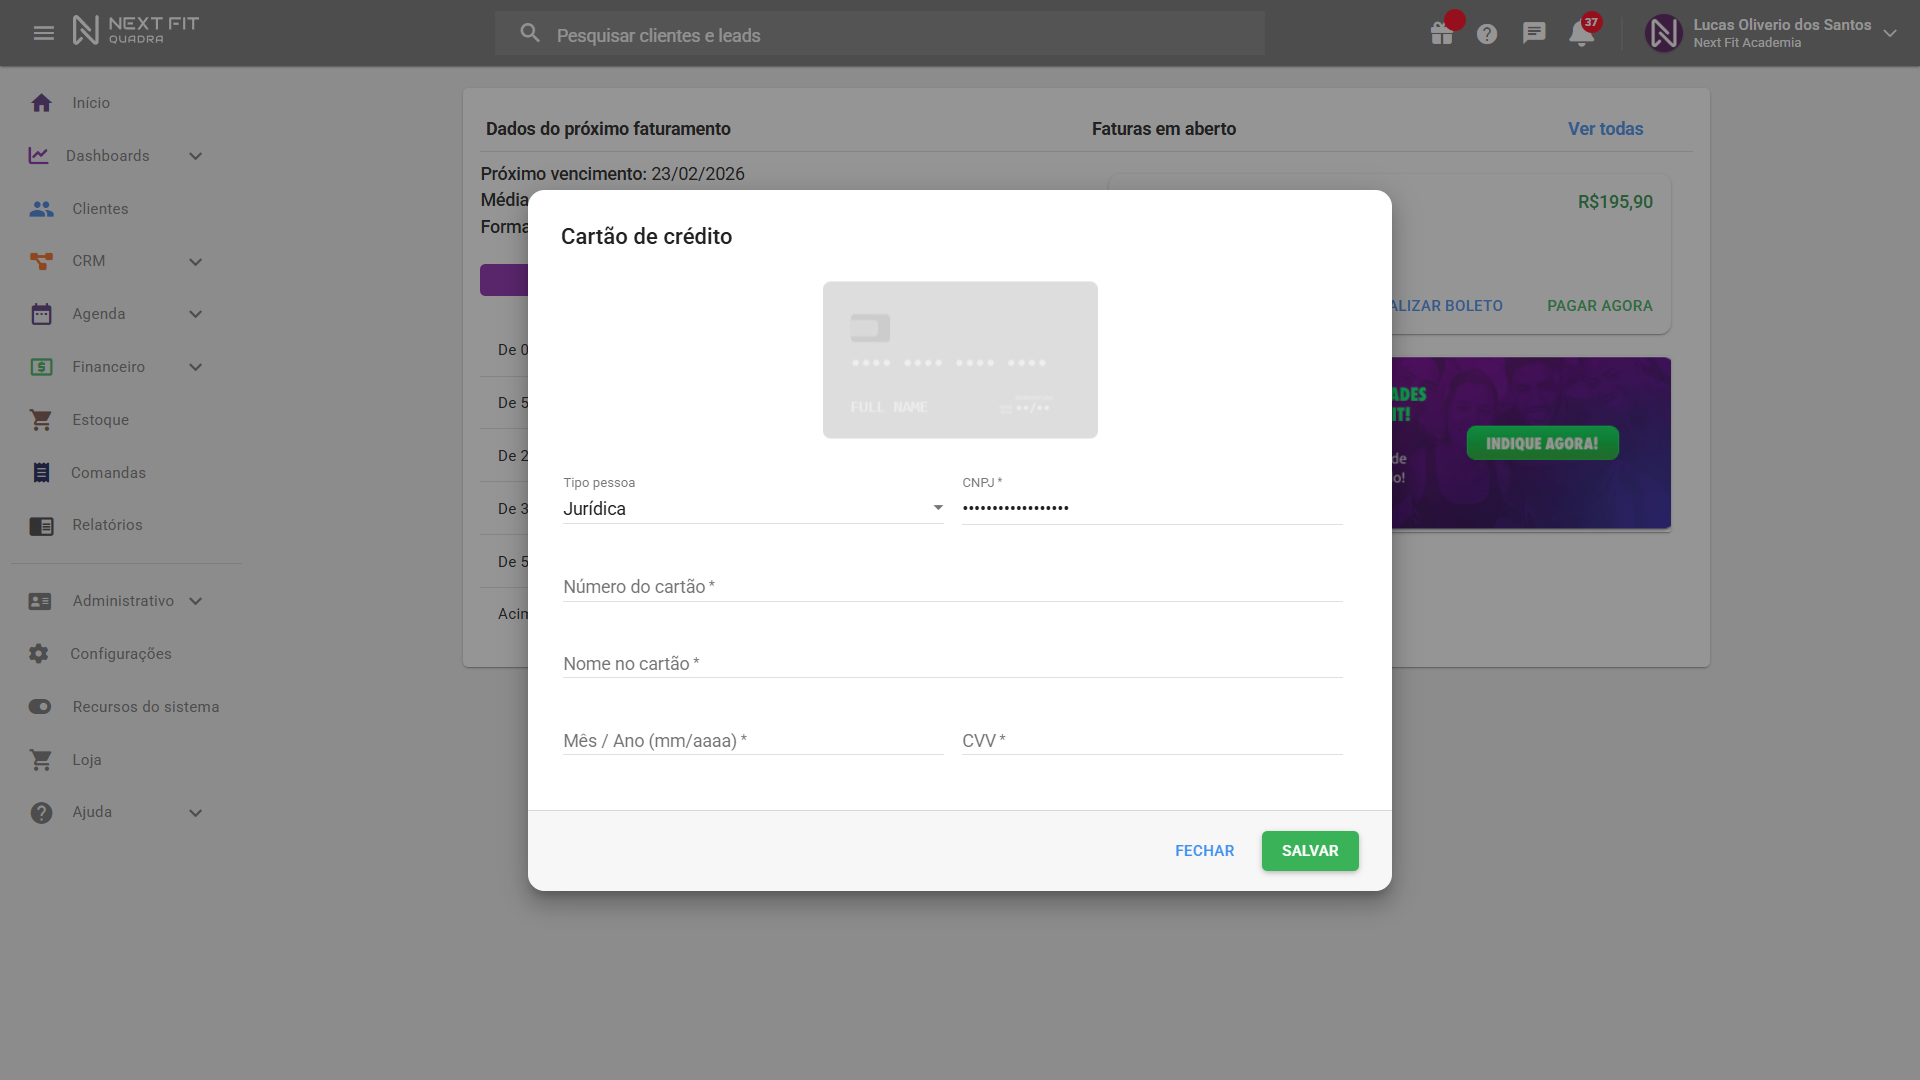This screenshot has width=1920, height=1080.
Task: Click the Estoque cart icon
Action: pos(41,420)
